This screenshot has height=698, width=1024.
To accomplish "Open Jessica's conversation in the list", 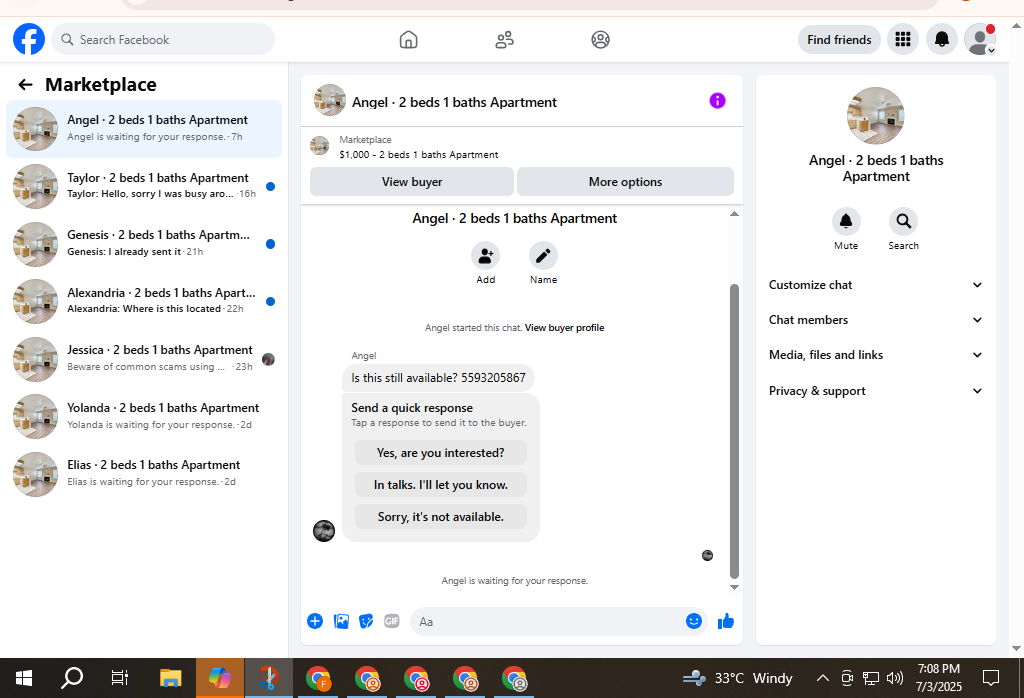I will click(x=144, y=358).
